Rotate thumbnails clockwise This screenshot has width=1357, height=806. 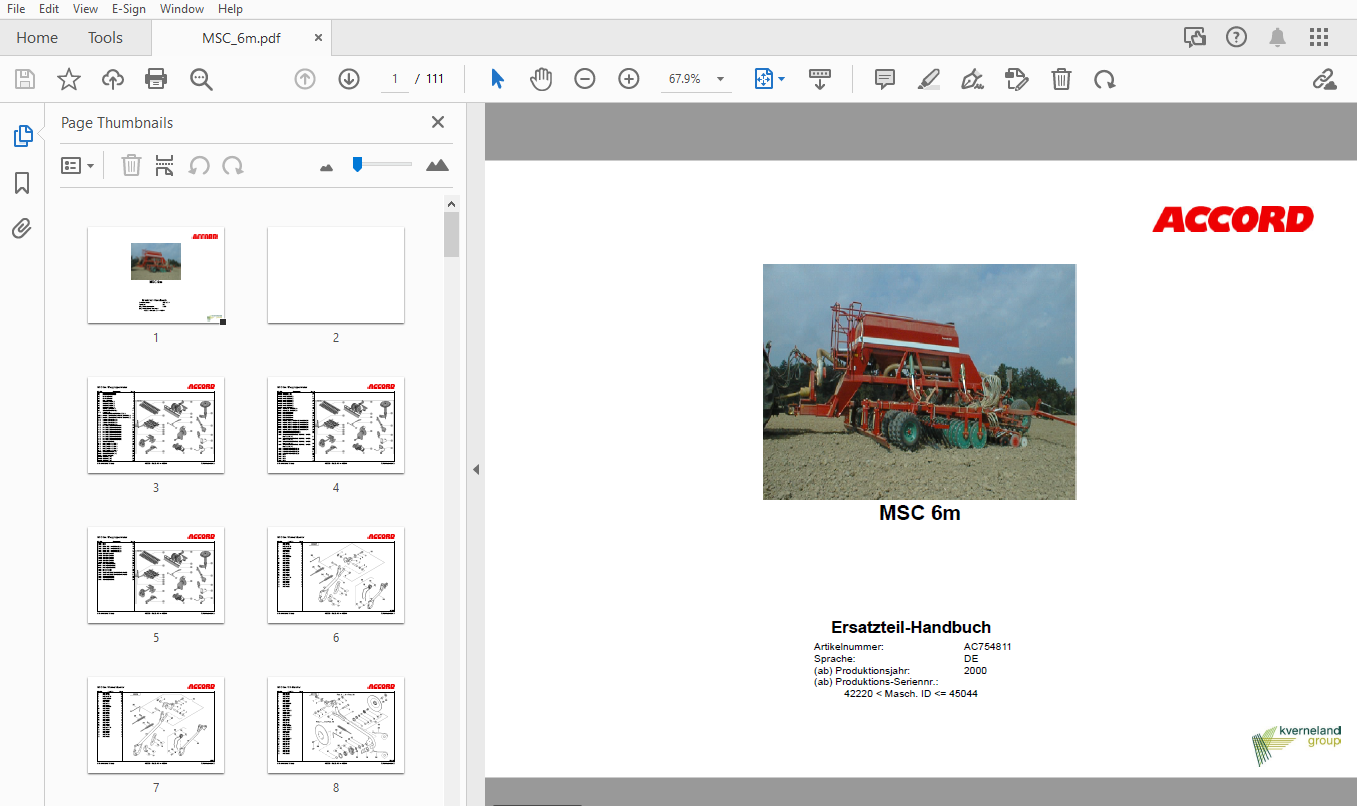(x=233, y=165)
